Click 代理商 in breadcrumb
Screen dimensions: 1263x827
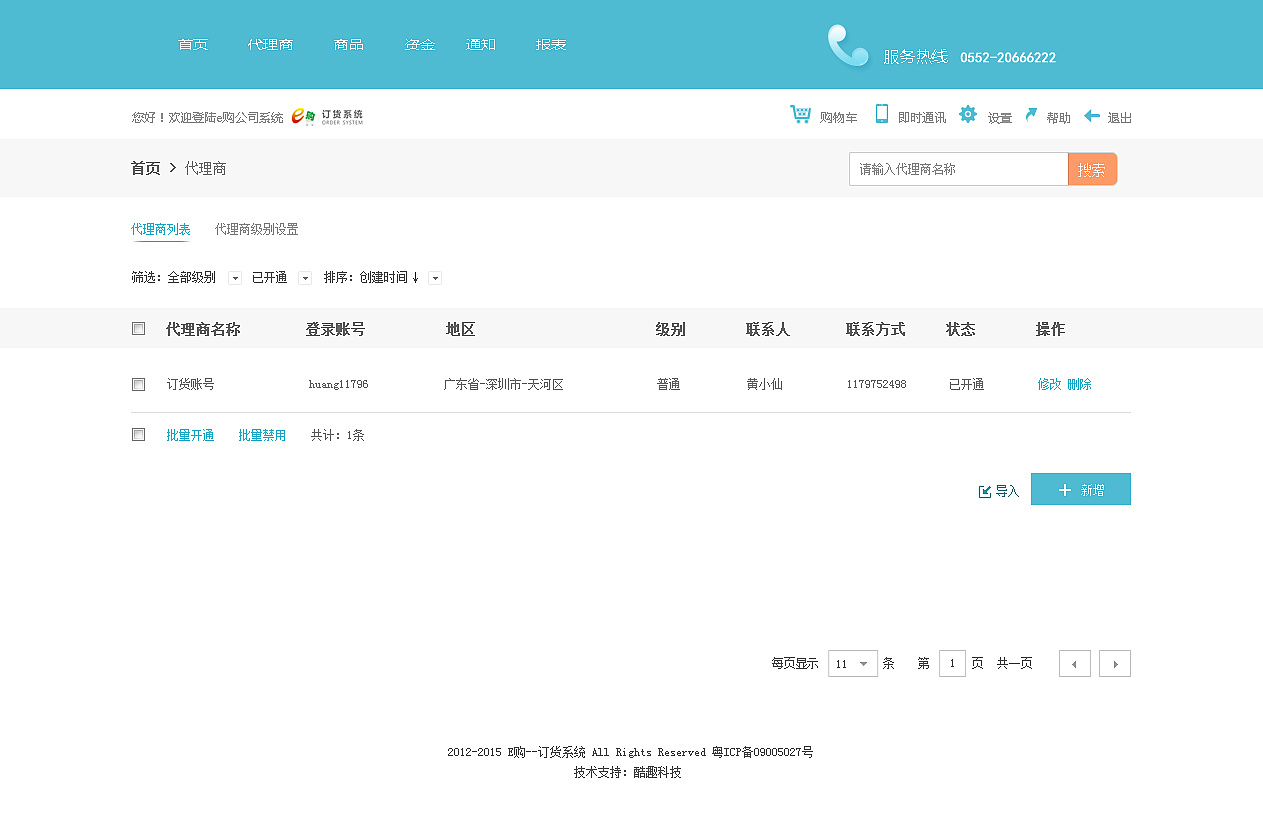point(206,169)
